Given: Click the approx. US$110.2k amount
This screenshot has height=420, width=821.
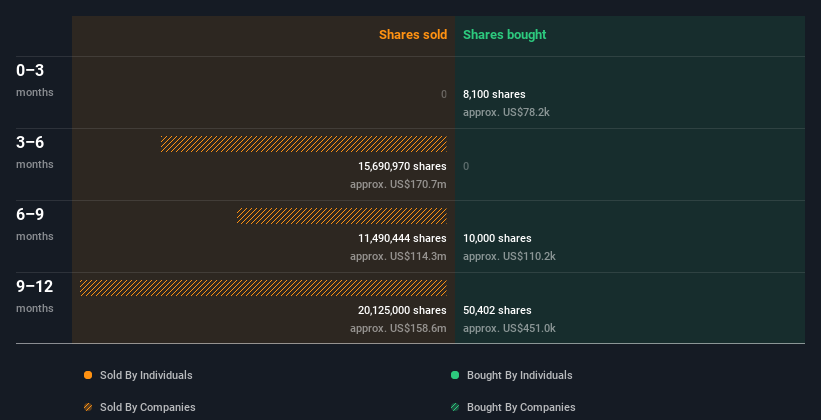Looking at the screenshot, I should click(x=509, y=256).
